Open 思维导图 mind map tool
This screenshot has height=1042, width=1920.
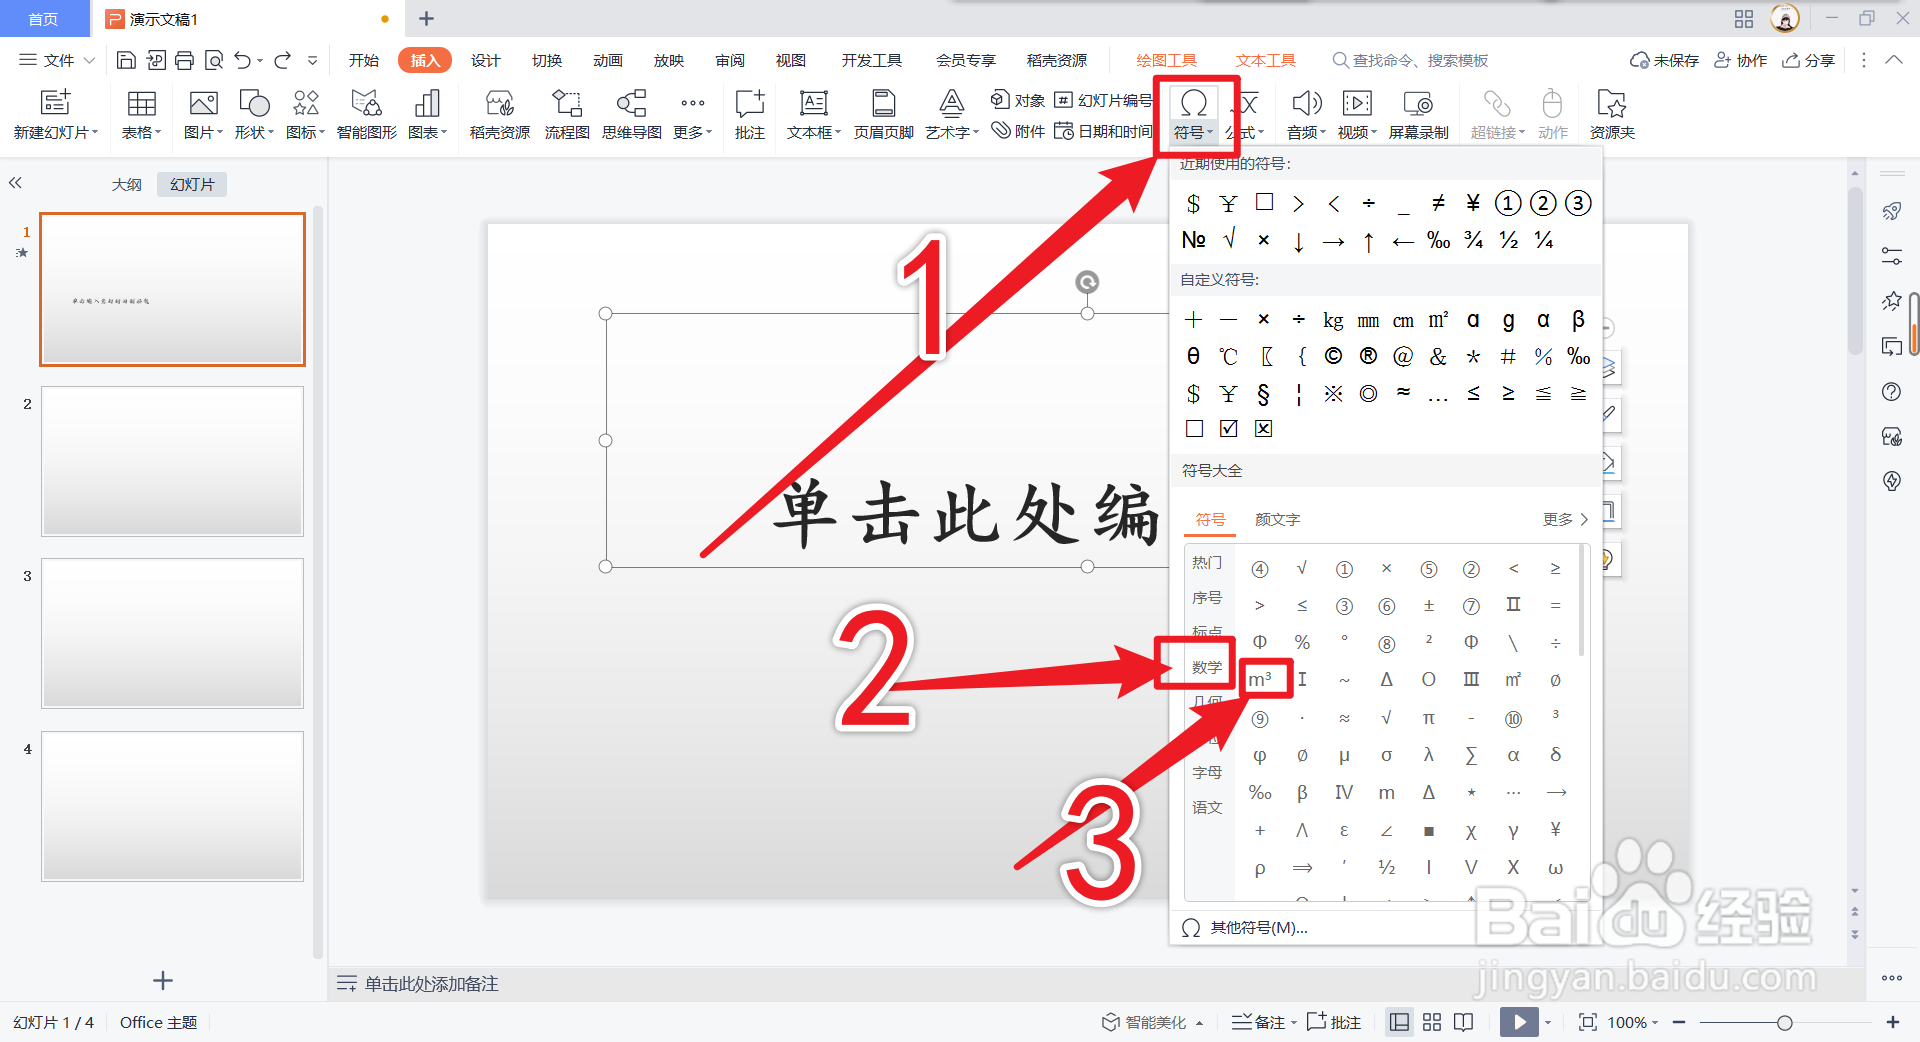pyautogui.click(x=631, y=115)
